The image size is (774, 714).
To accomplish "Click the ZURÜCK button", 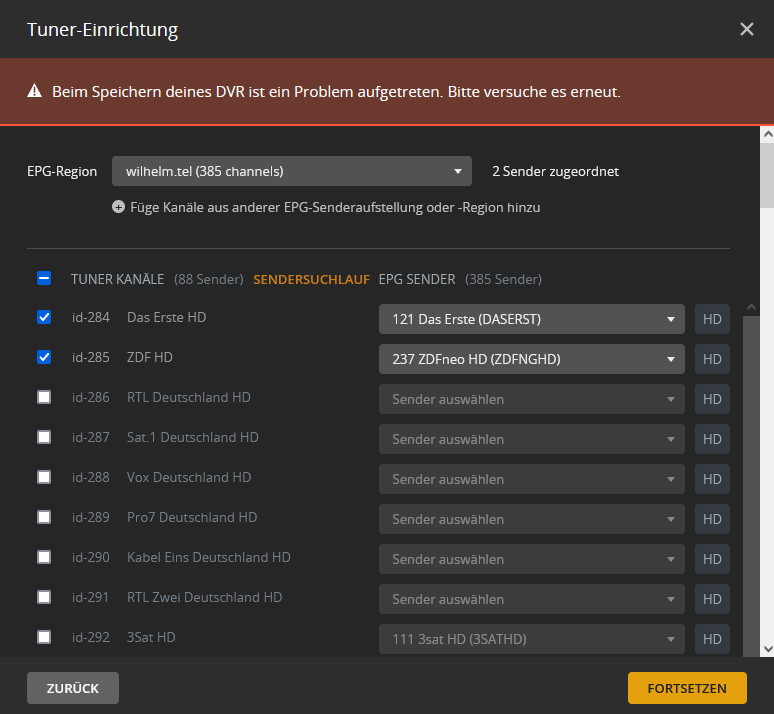I will coord(73,688).
